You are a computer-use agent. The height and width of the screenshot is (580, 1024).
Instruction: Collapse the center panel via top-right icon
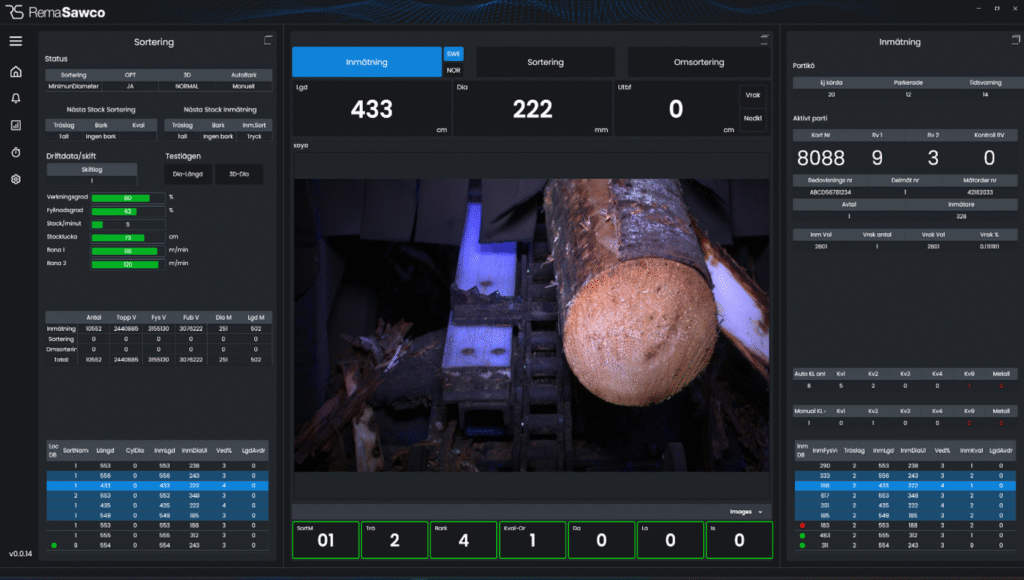coord(764,38)
